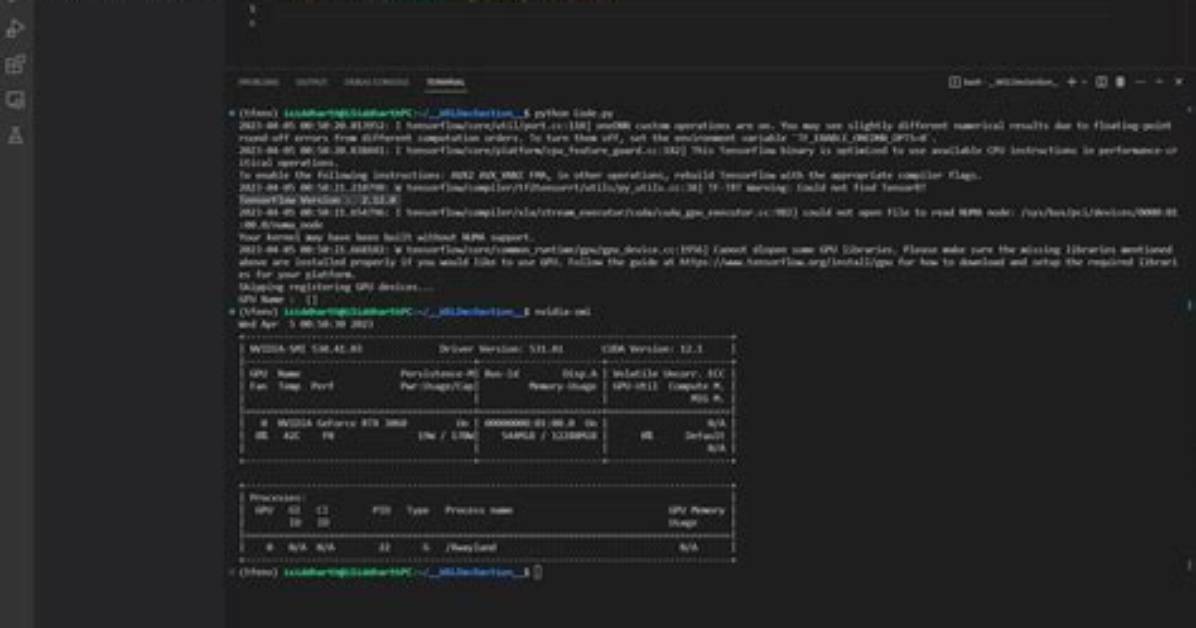Screen dimensions: 1196x628
Task: Switch to the Output panel tab
Action: coord(311,82)
